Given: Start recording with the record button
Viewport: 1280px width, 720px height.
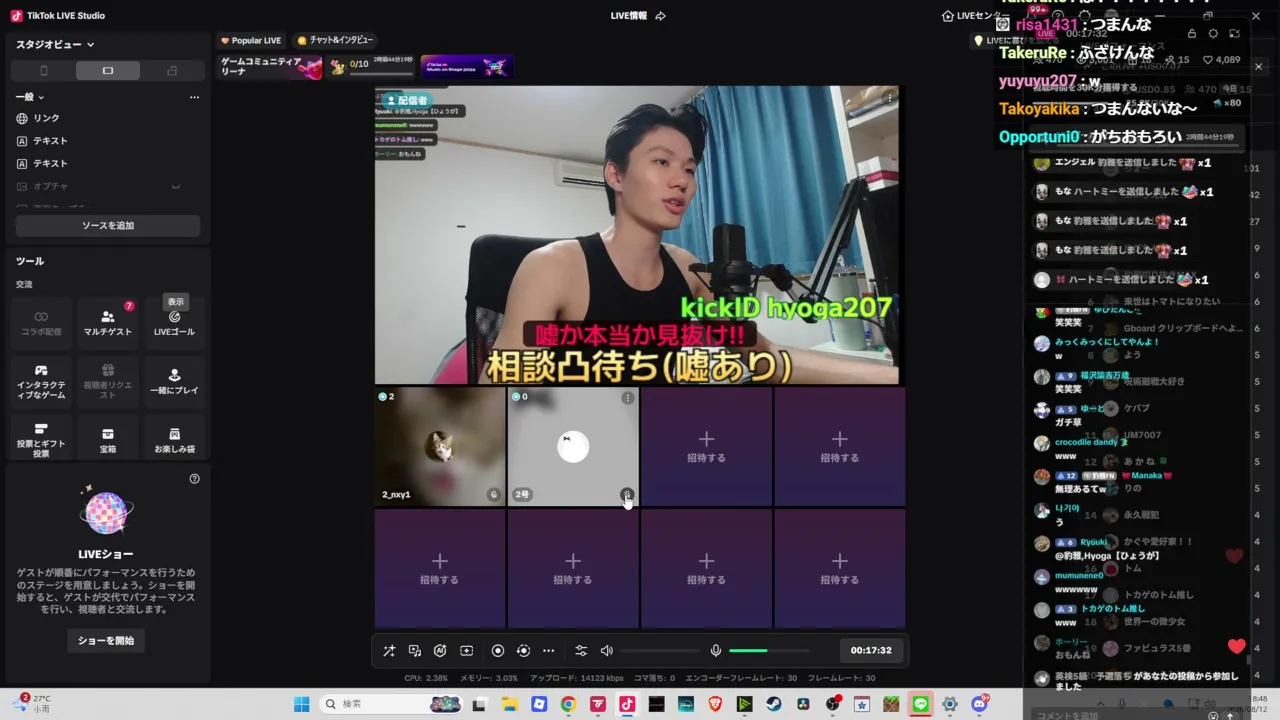Looking at the screenshot, I should point(498,650).
